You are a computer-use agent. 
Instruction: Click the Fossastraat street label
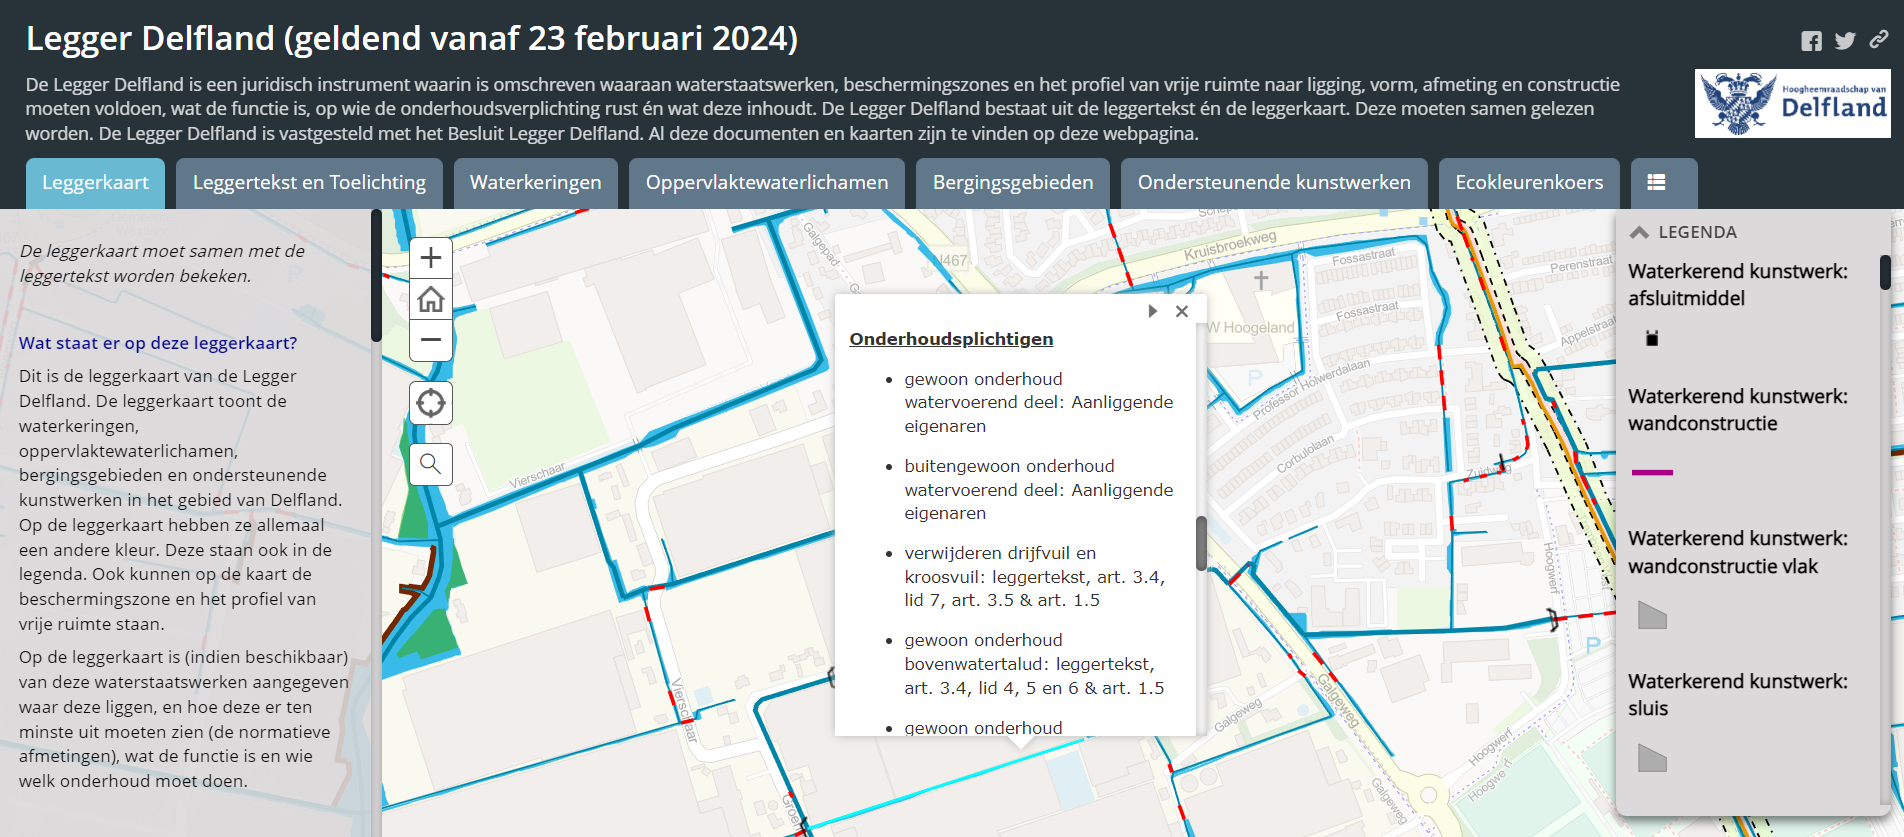point(1363,256)
